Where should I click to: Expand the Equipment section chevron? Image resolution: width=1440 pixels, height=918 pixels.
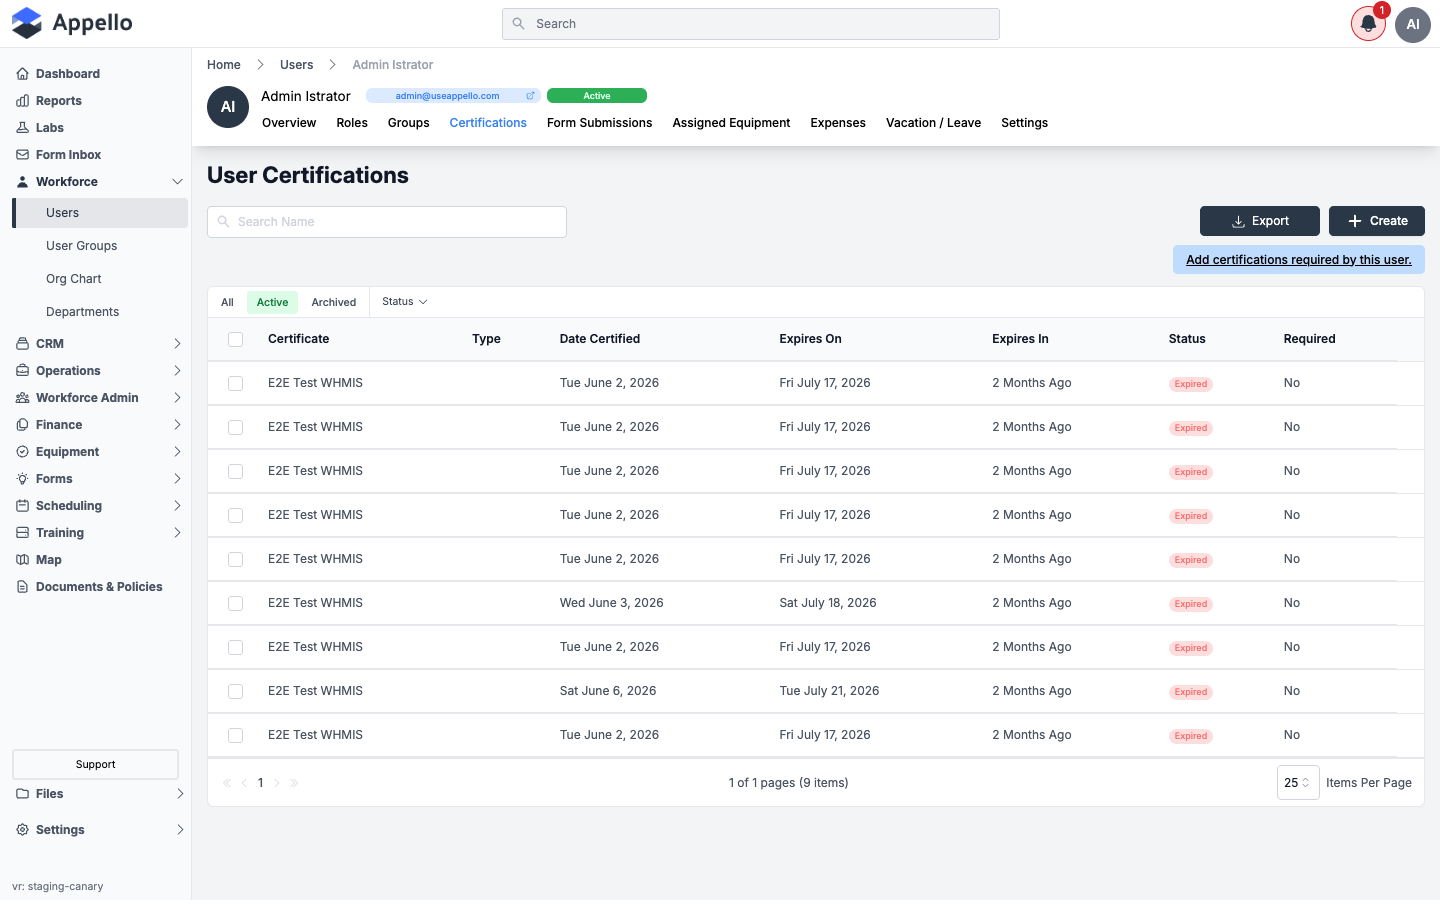pyautogui.click(x=177, y=452)
